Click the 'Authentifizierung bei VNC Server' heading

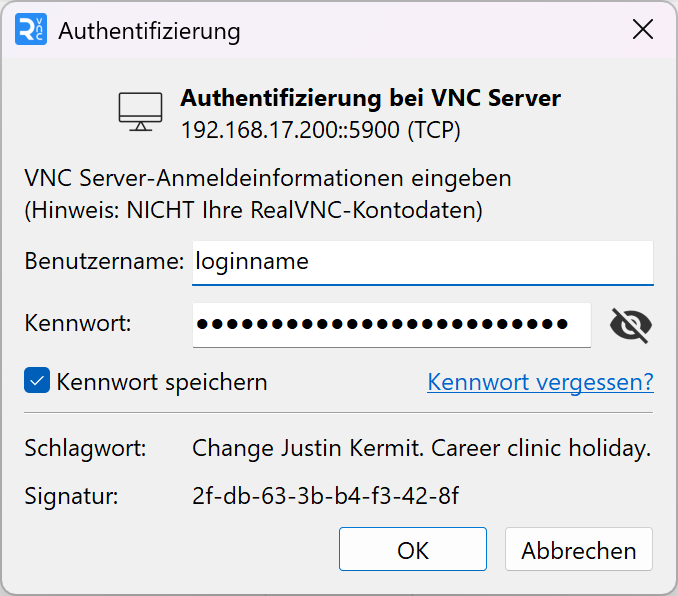point(370,98)
